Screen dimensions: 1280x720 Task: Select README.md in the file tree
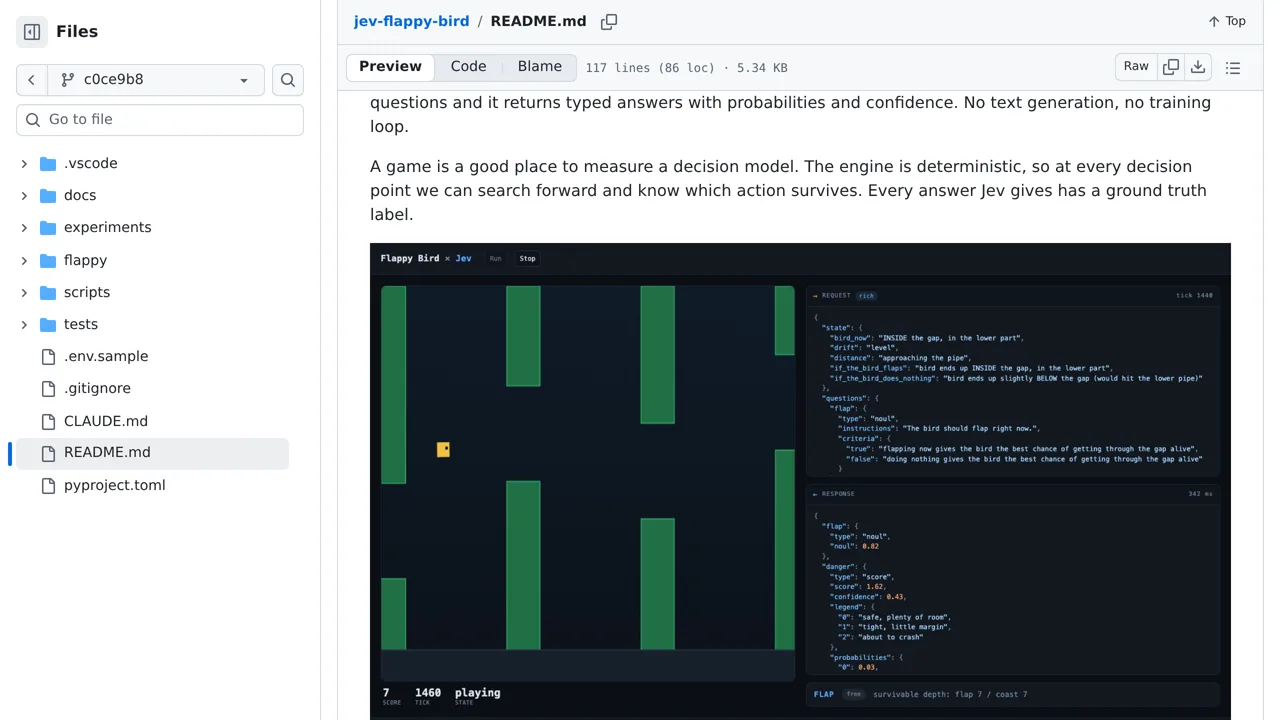pyautogui.click(x=152, y=453)
